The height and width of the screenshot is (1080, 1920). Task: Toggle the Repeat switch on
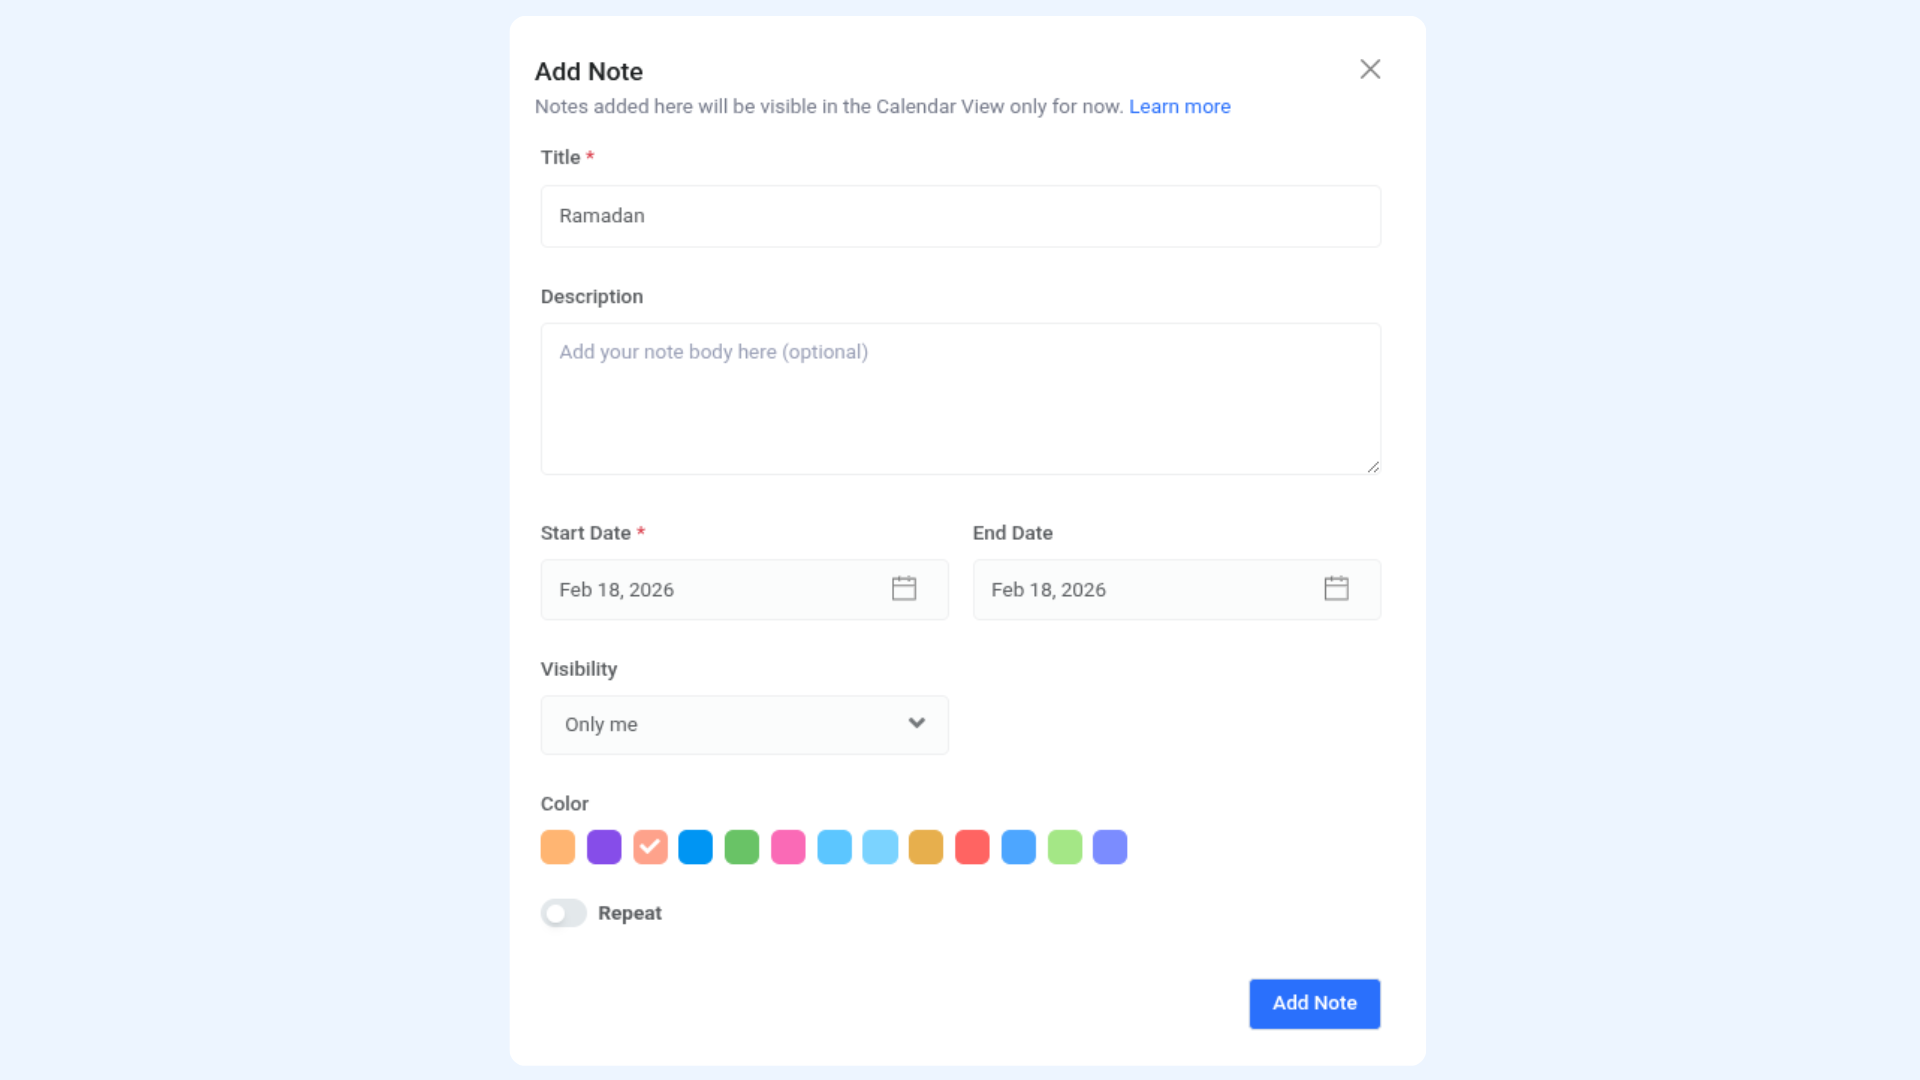point(563,913)
